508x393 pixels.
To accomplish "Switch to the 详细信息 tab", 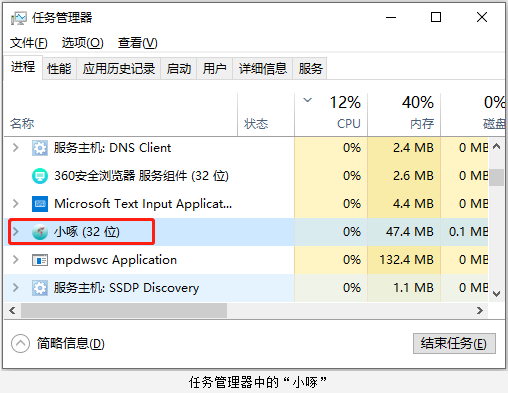I will pos(263,69).
